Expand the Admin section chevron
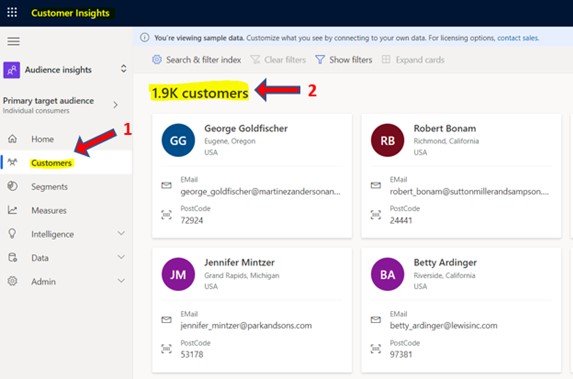The image size is (573, 379). tap(121, 280)
